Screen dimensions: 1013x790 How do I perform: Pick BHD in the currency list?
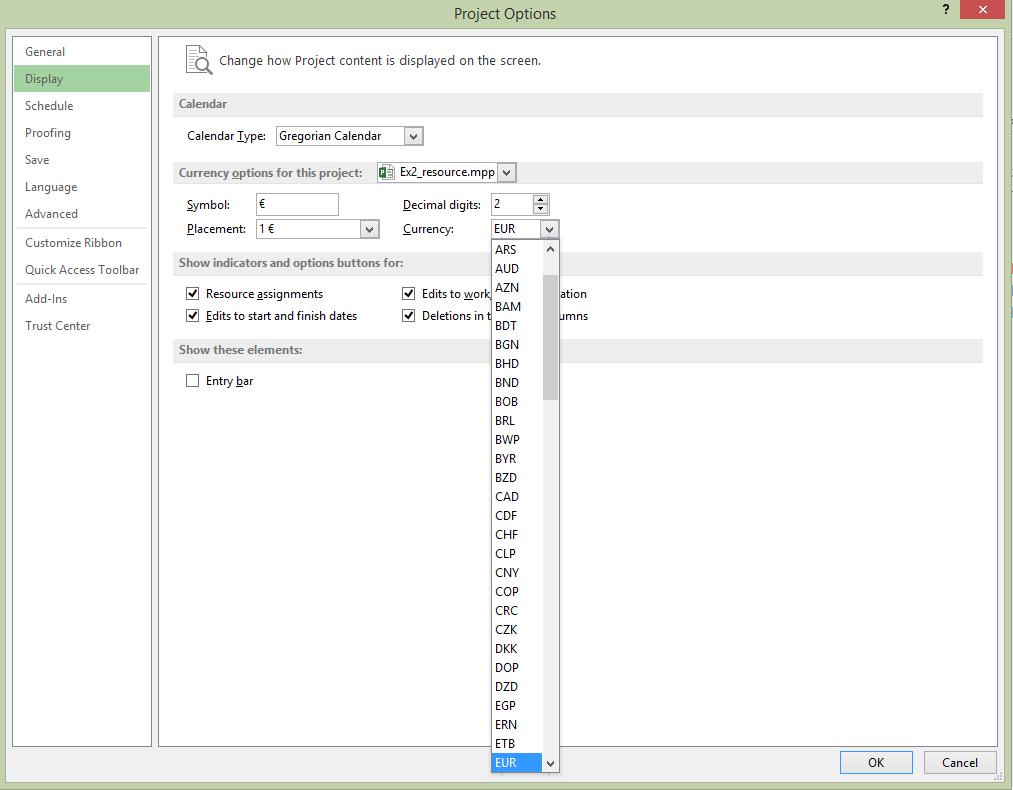coord(517,364)
